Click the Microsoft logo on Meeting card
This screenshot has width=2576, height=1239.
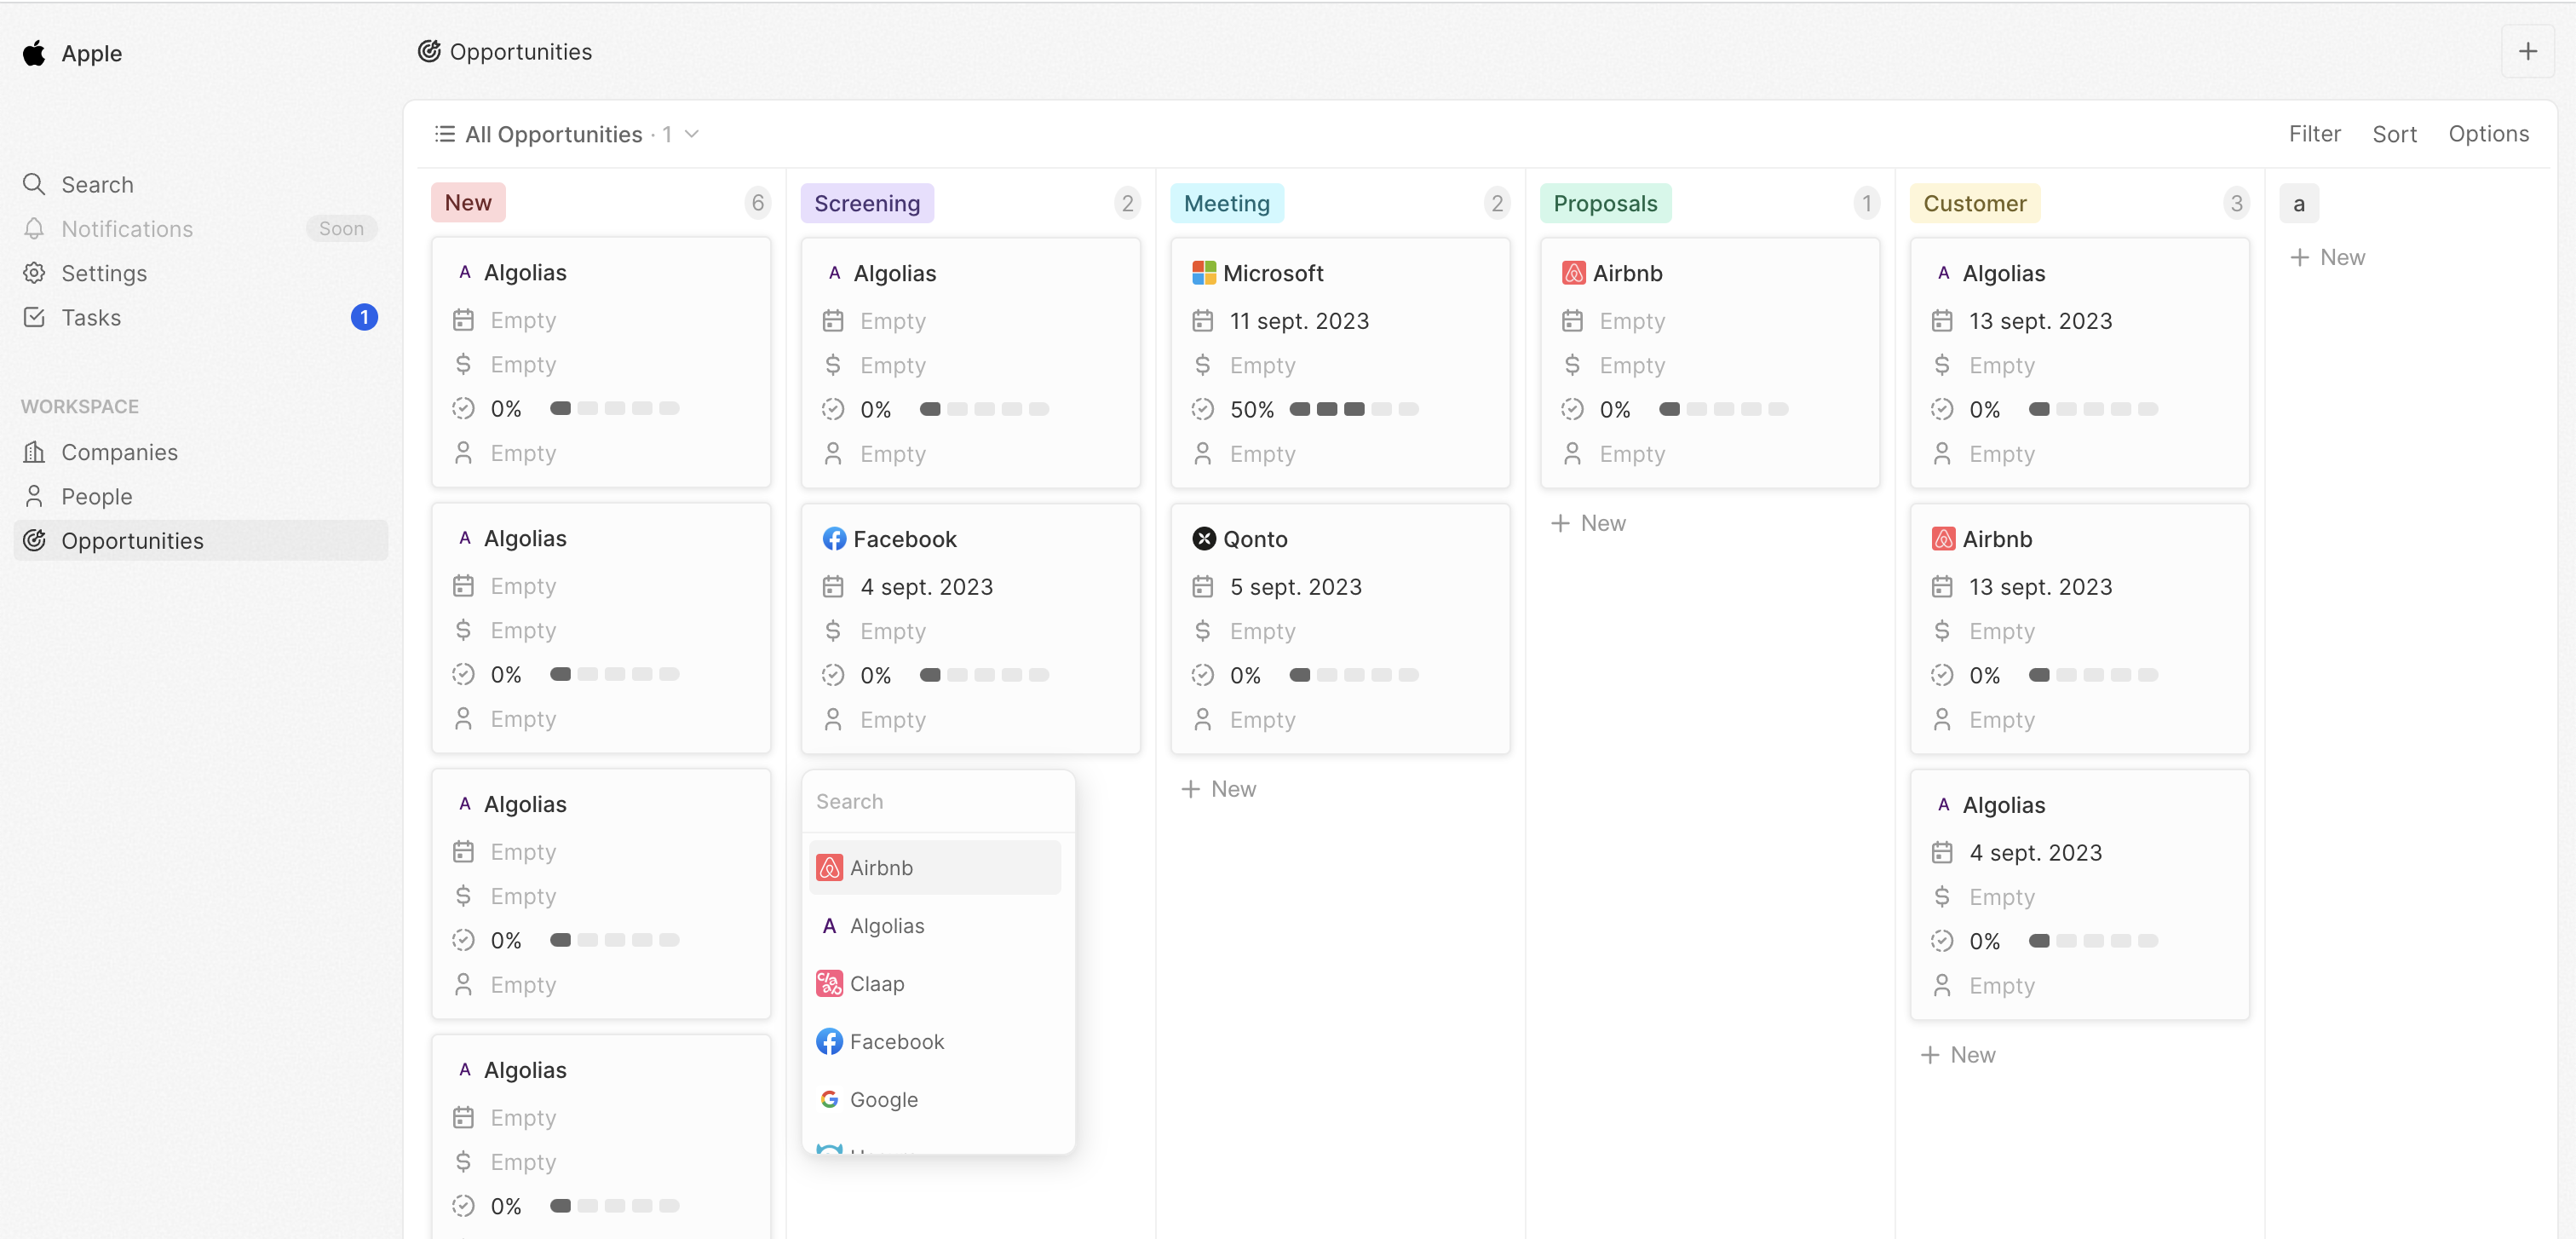click(1203, 273)
